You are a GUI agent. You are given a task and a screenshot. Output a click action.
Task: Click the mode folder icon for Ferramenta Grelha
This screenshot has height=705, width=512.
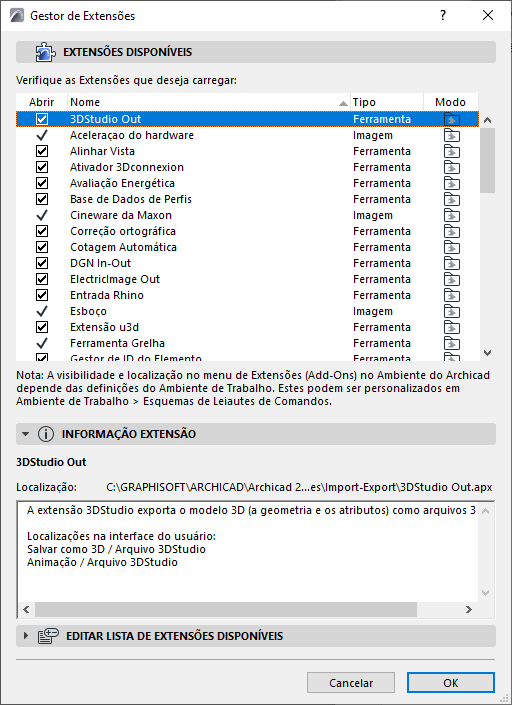coord(452,344)
